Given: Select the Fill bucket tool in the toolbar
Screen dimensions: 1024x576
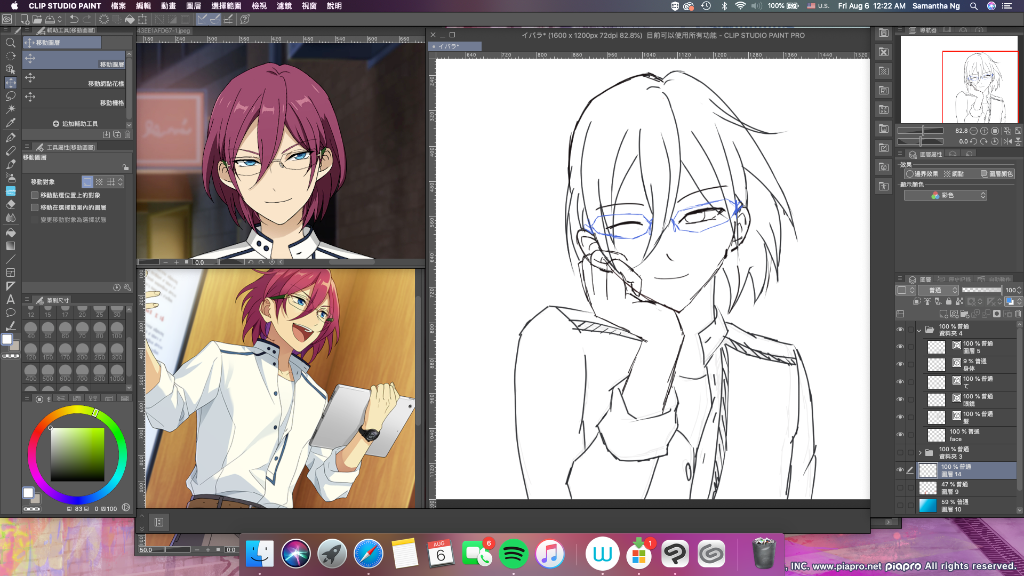Looking at the screenshot, I should (x=10, y=232).
